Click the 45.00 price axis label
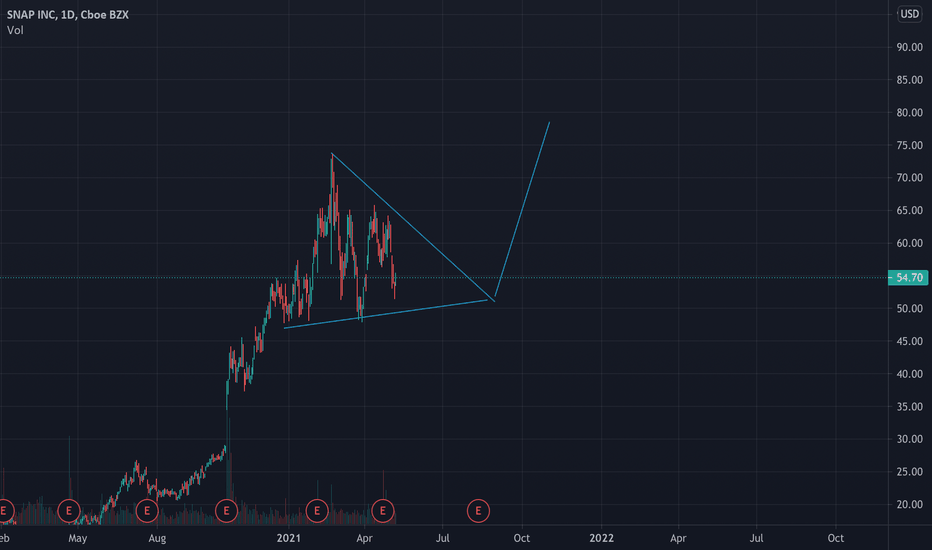 [x=909, y=341]
